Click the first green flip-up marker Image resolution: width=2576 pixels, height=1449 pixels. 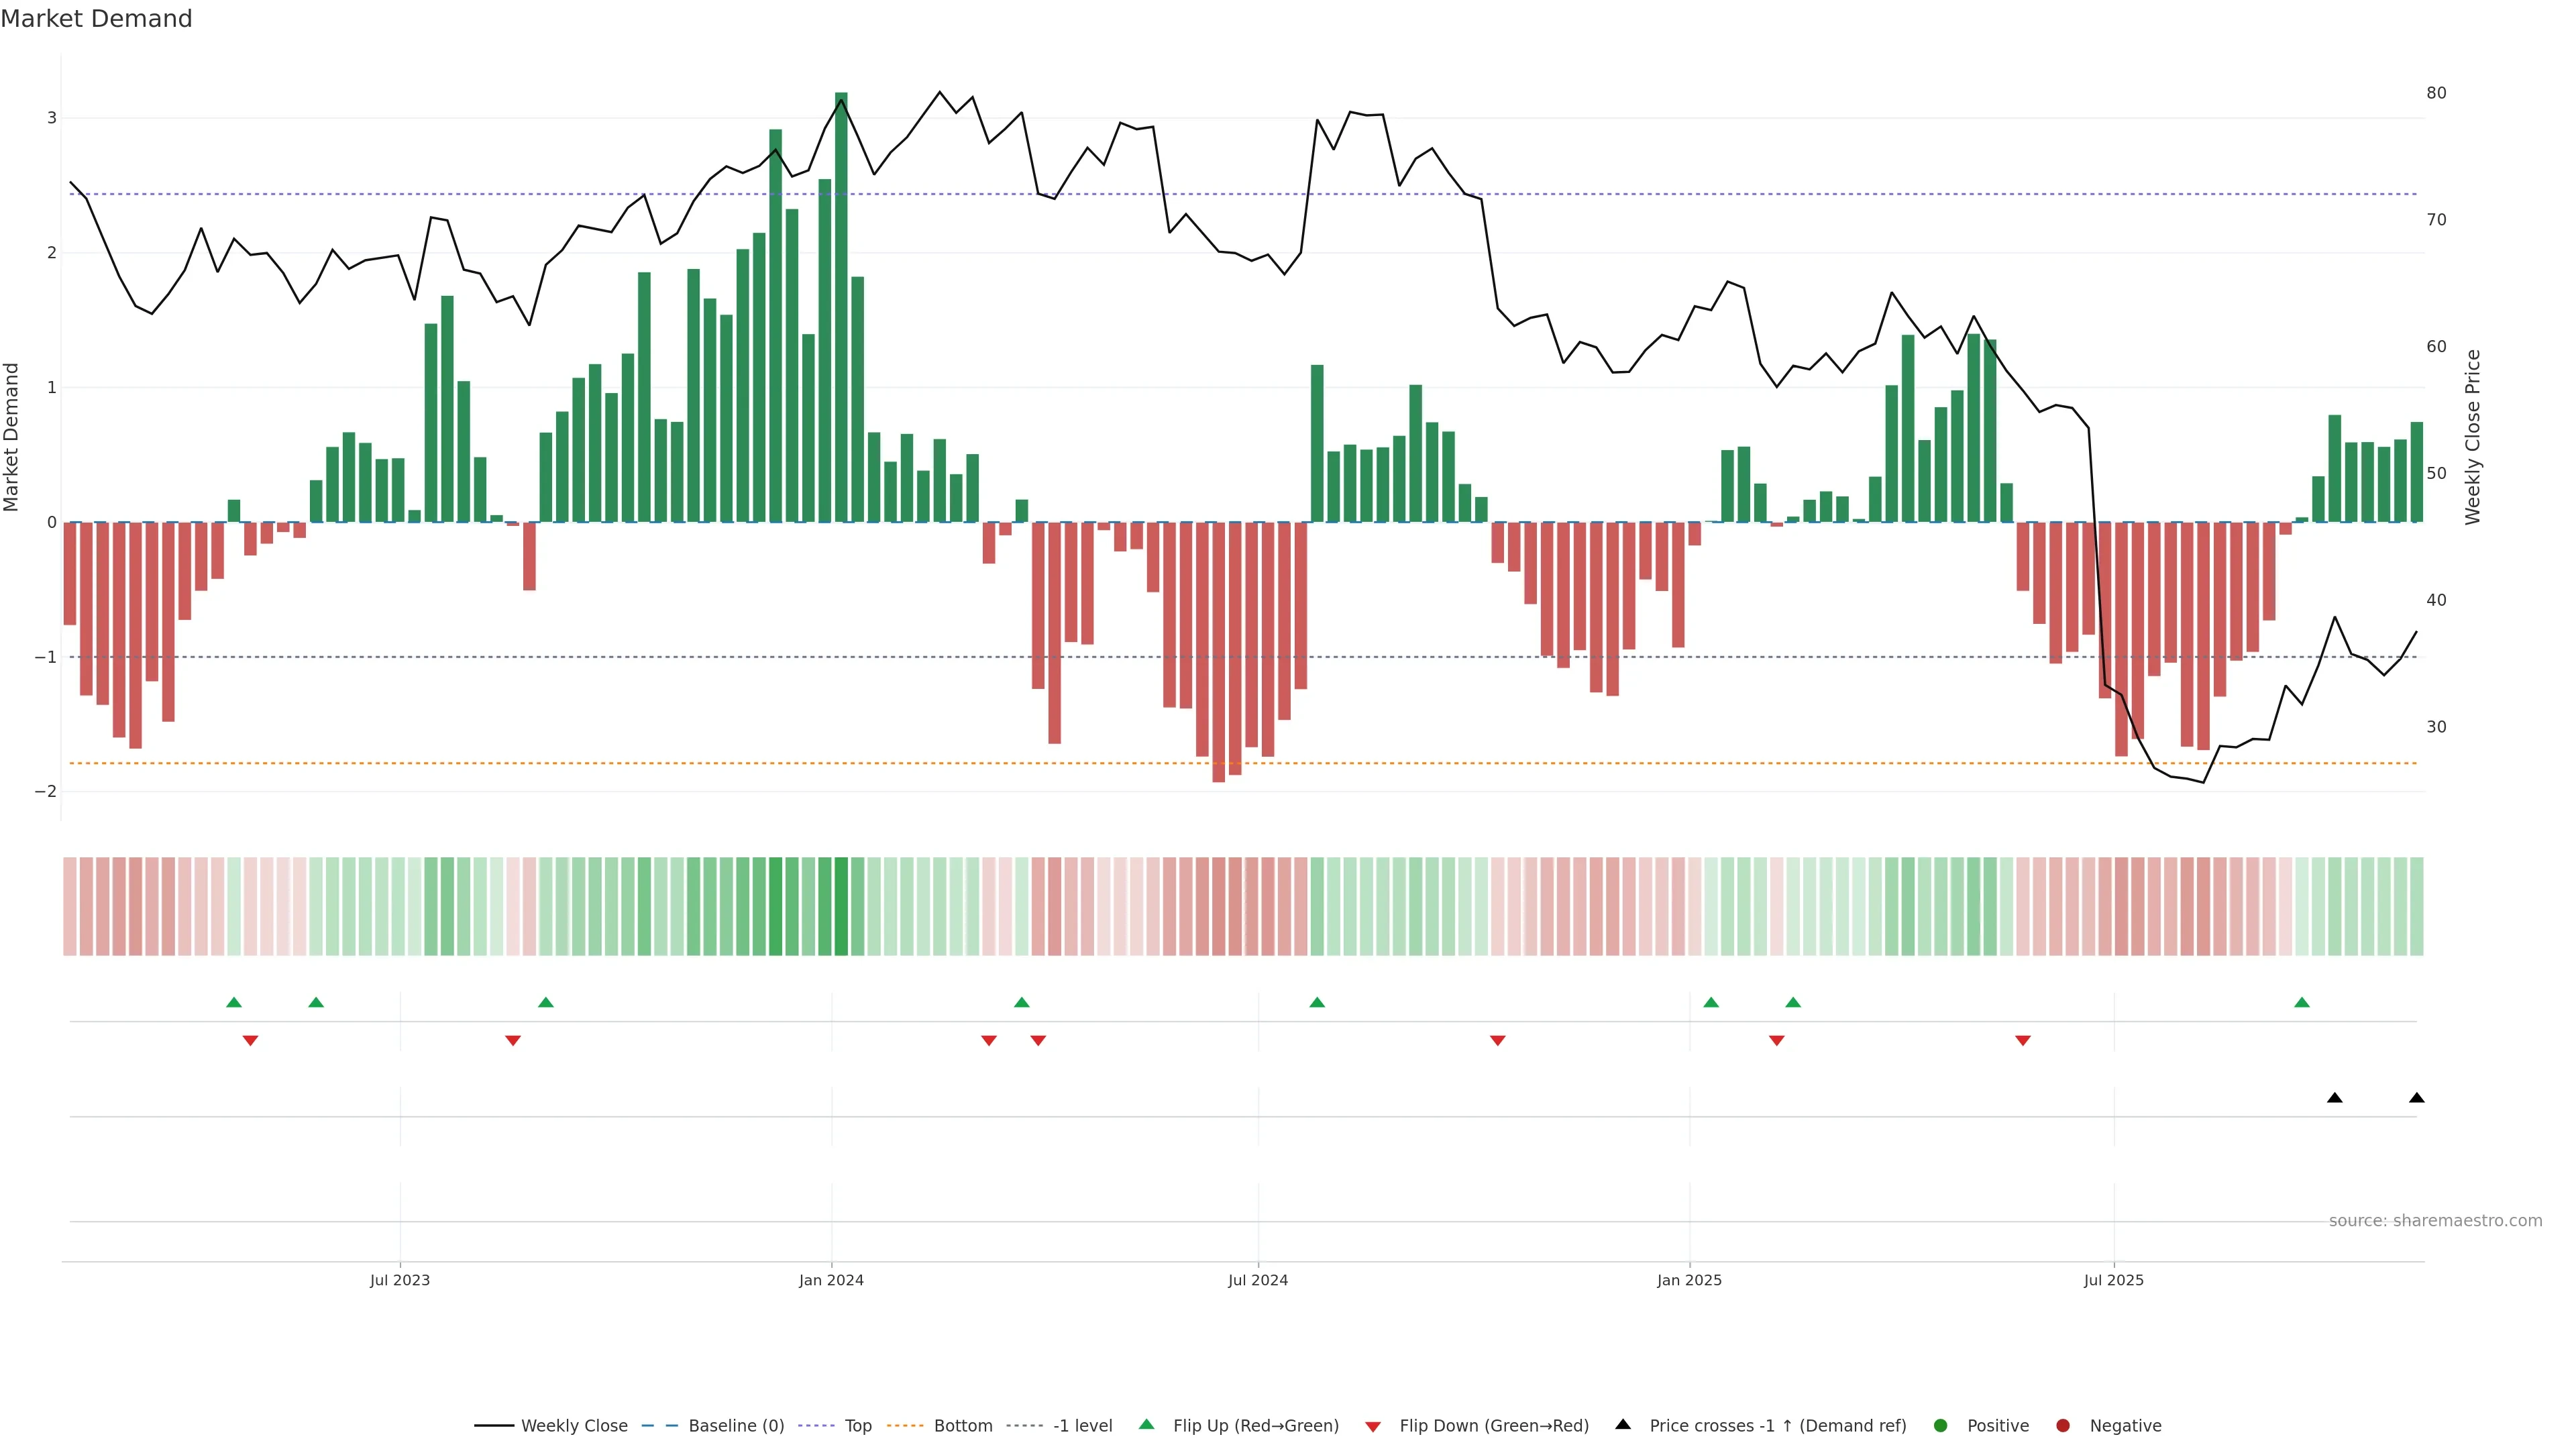[234, 1002]
